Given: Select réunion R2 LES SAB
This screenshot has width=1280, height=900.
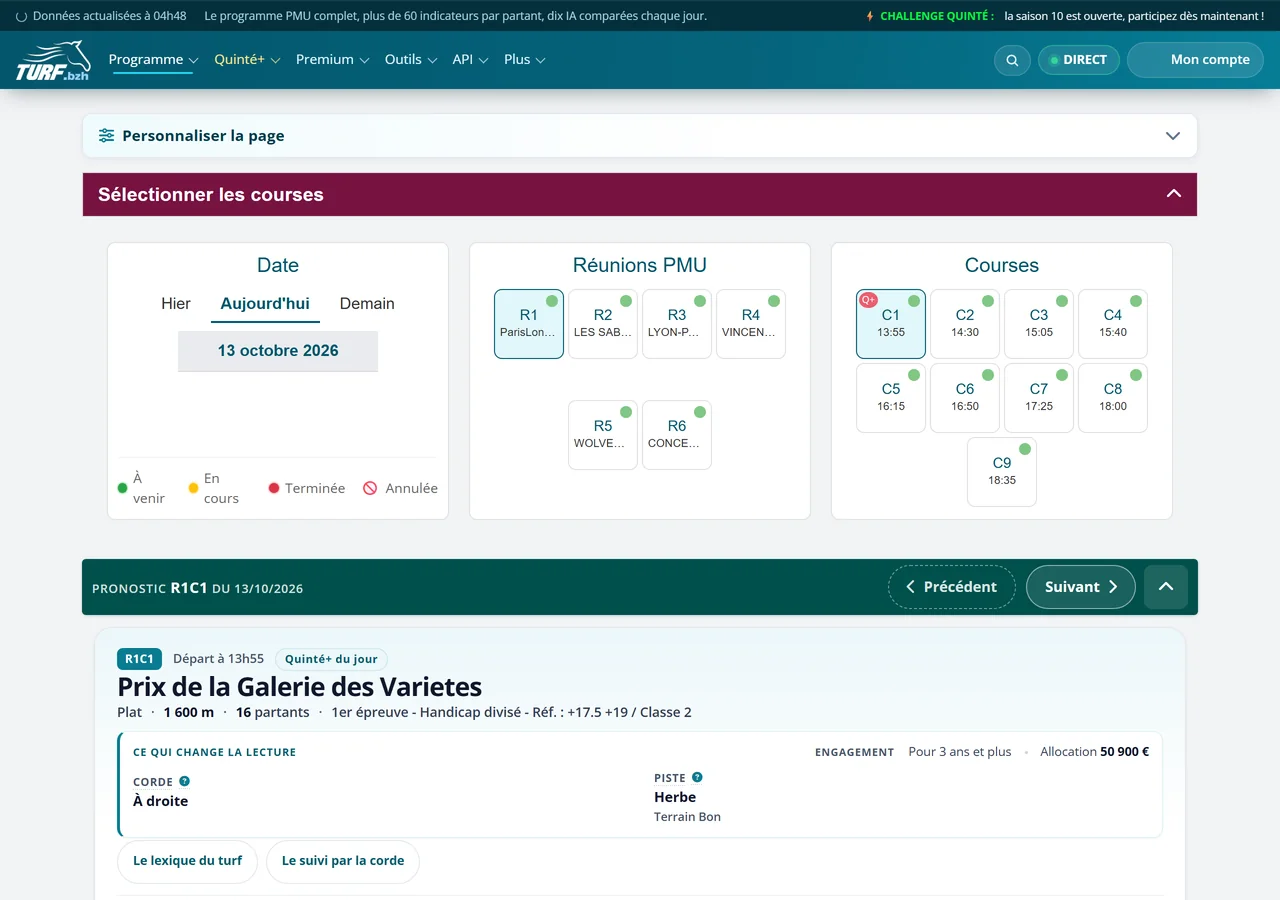Looking at the screenshot, I should [x=603, y=324].
